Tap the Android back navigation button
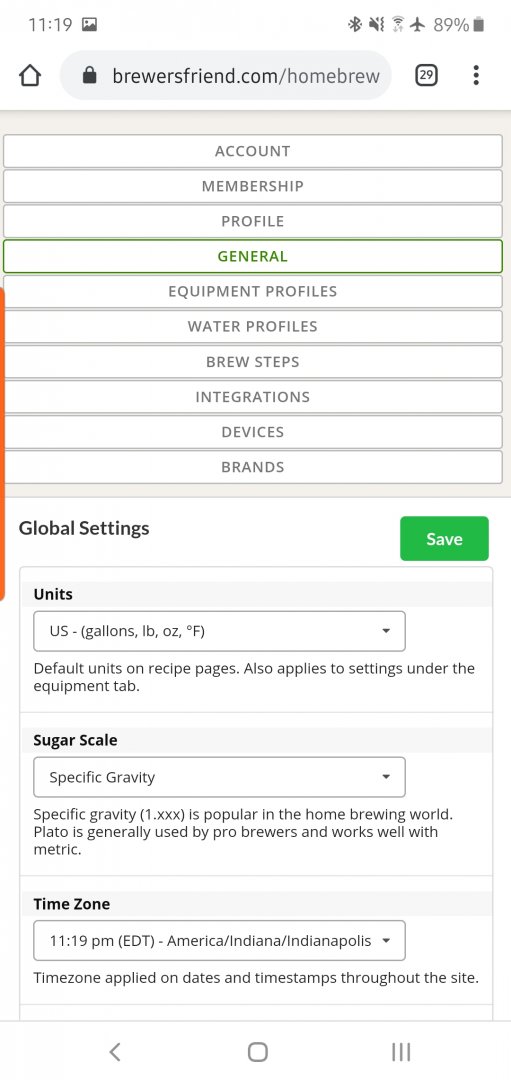 pyautogui.click(x=115, y=1051)
